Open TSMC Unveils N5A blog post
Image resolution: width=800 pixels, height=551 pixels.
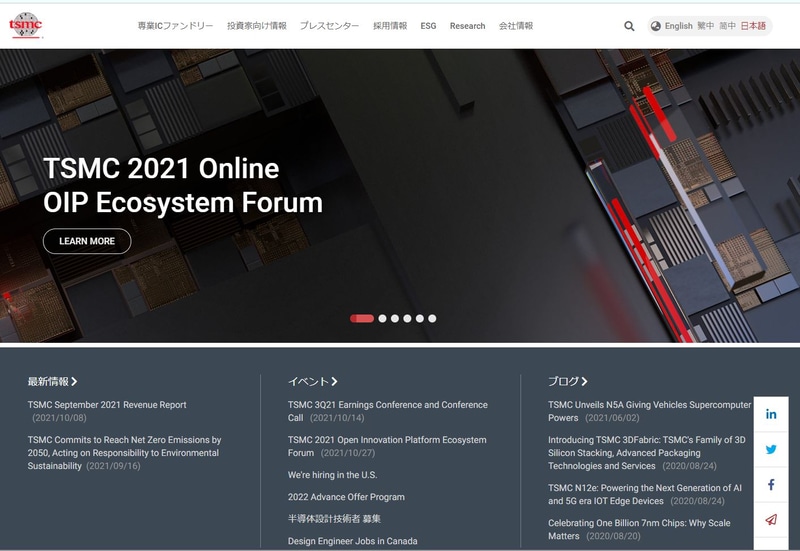(649, 411)
